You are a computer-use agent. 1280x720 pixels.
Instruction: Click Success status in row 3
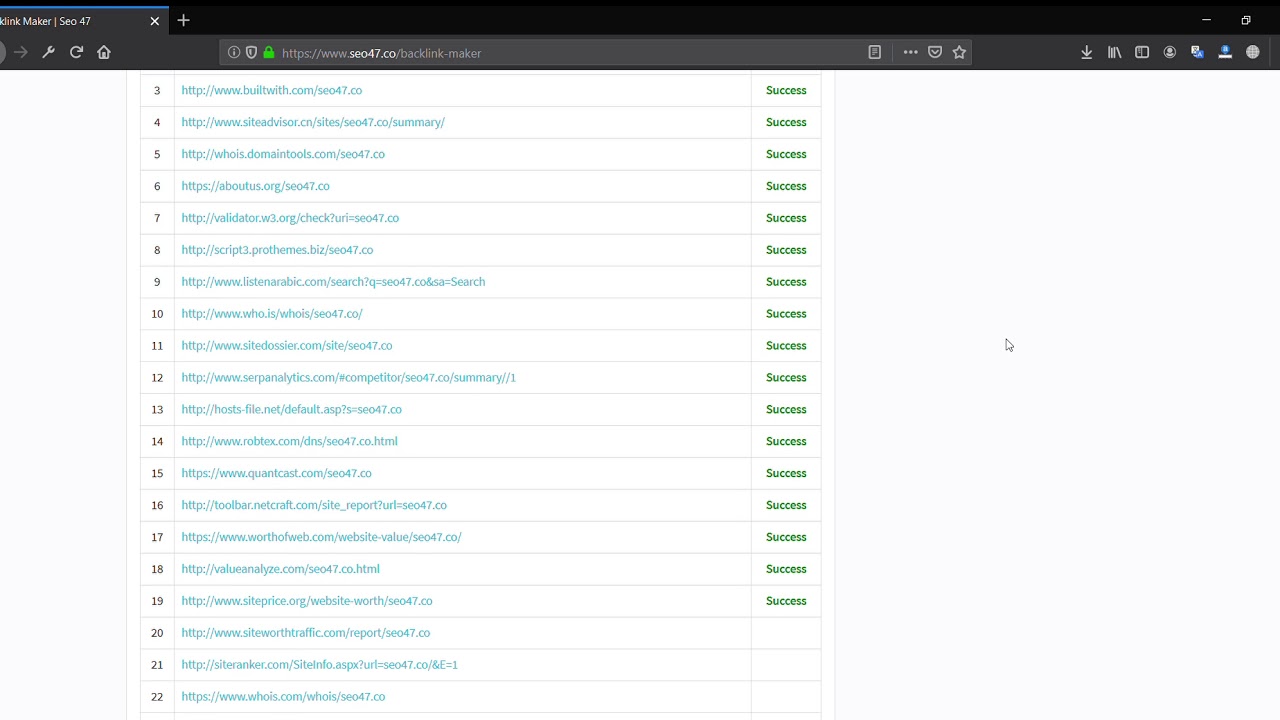(x=786, y=90)
